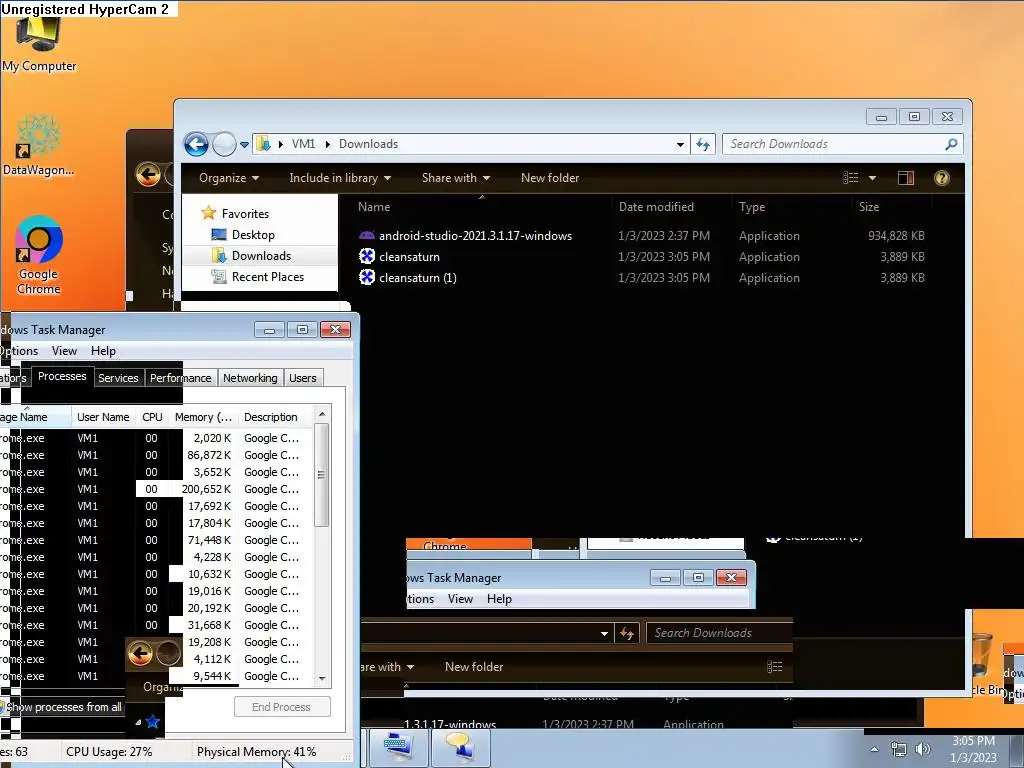Screen dimensions: 1024x768
Task: Open Help menu in left Task Manager
Action: pos(103,351)
